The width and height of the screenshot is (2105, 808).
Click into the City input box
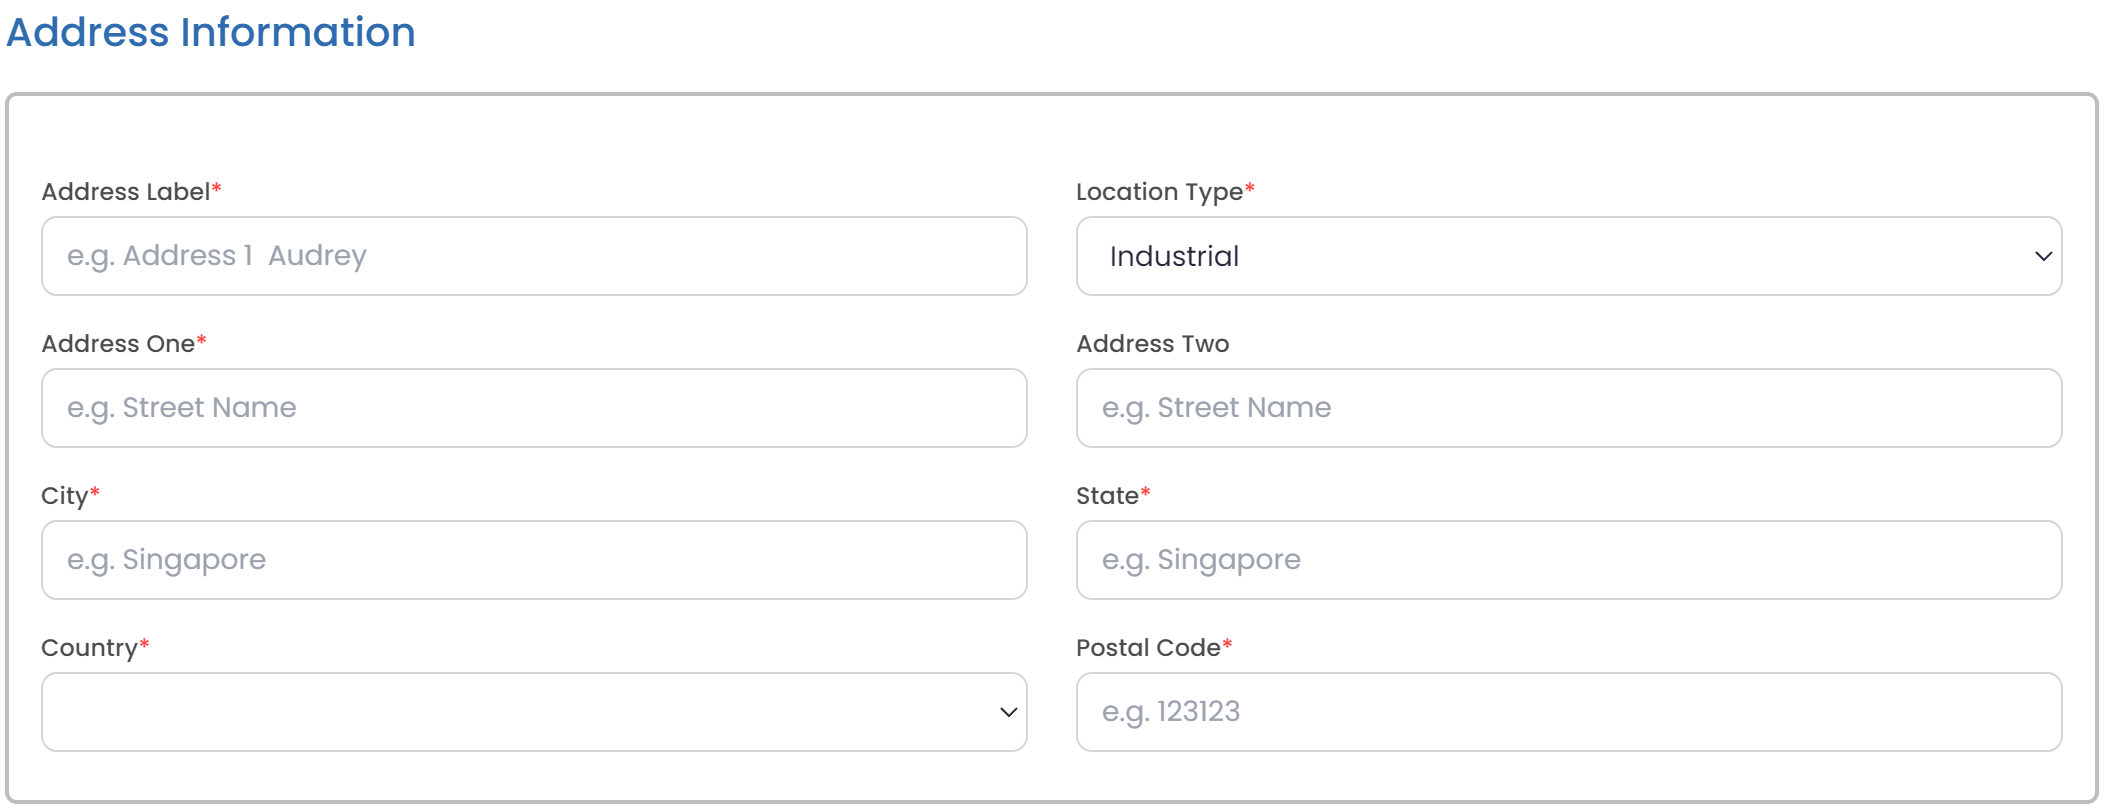(x=534, y=560)
